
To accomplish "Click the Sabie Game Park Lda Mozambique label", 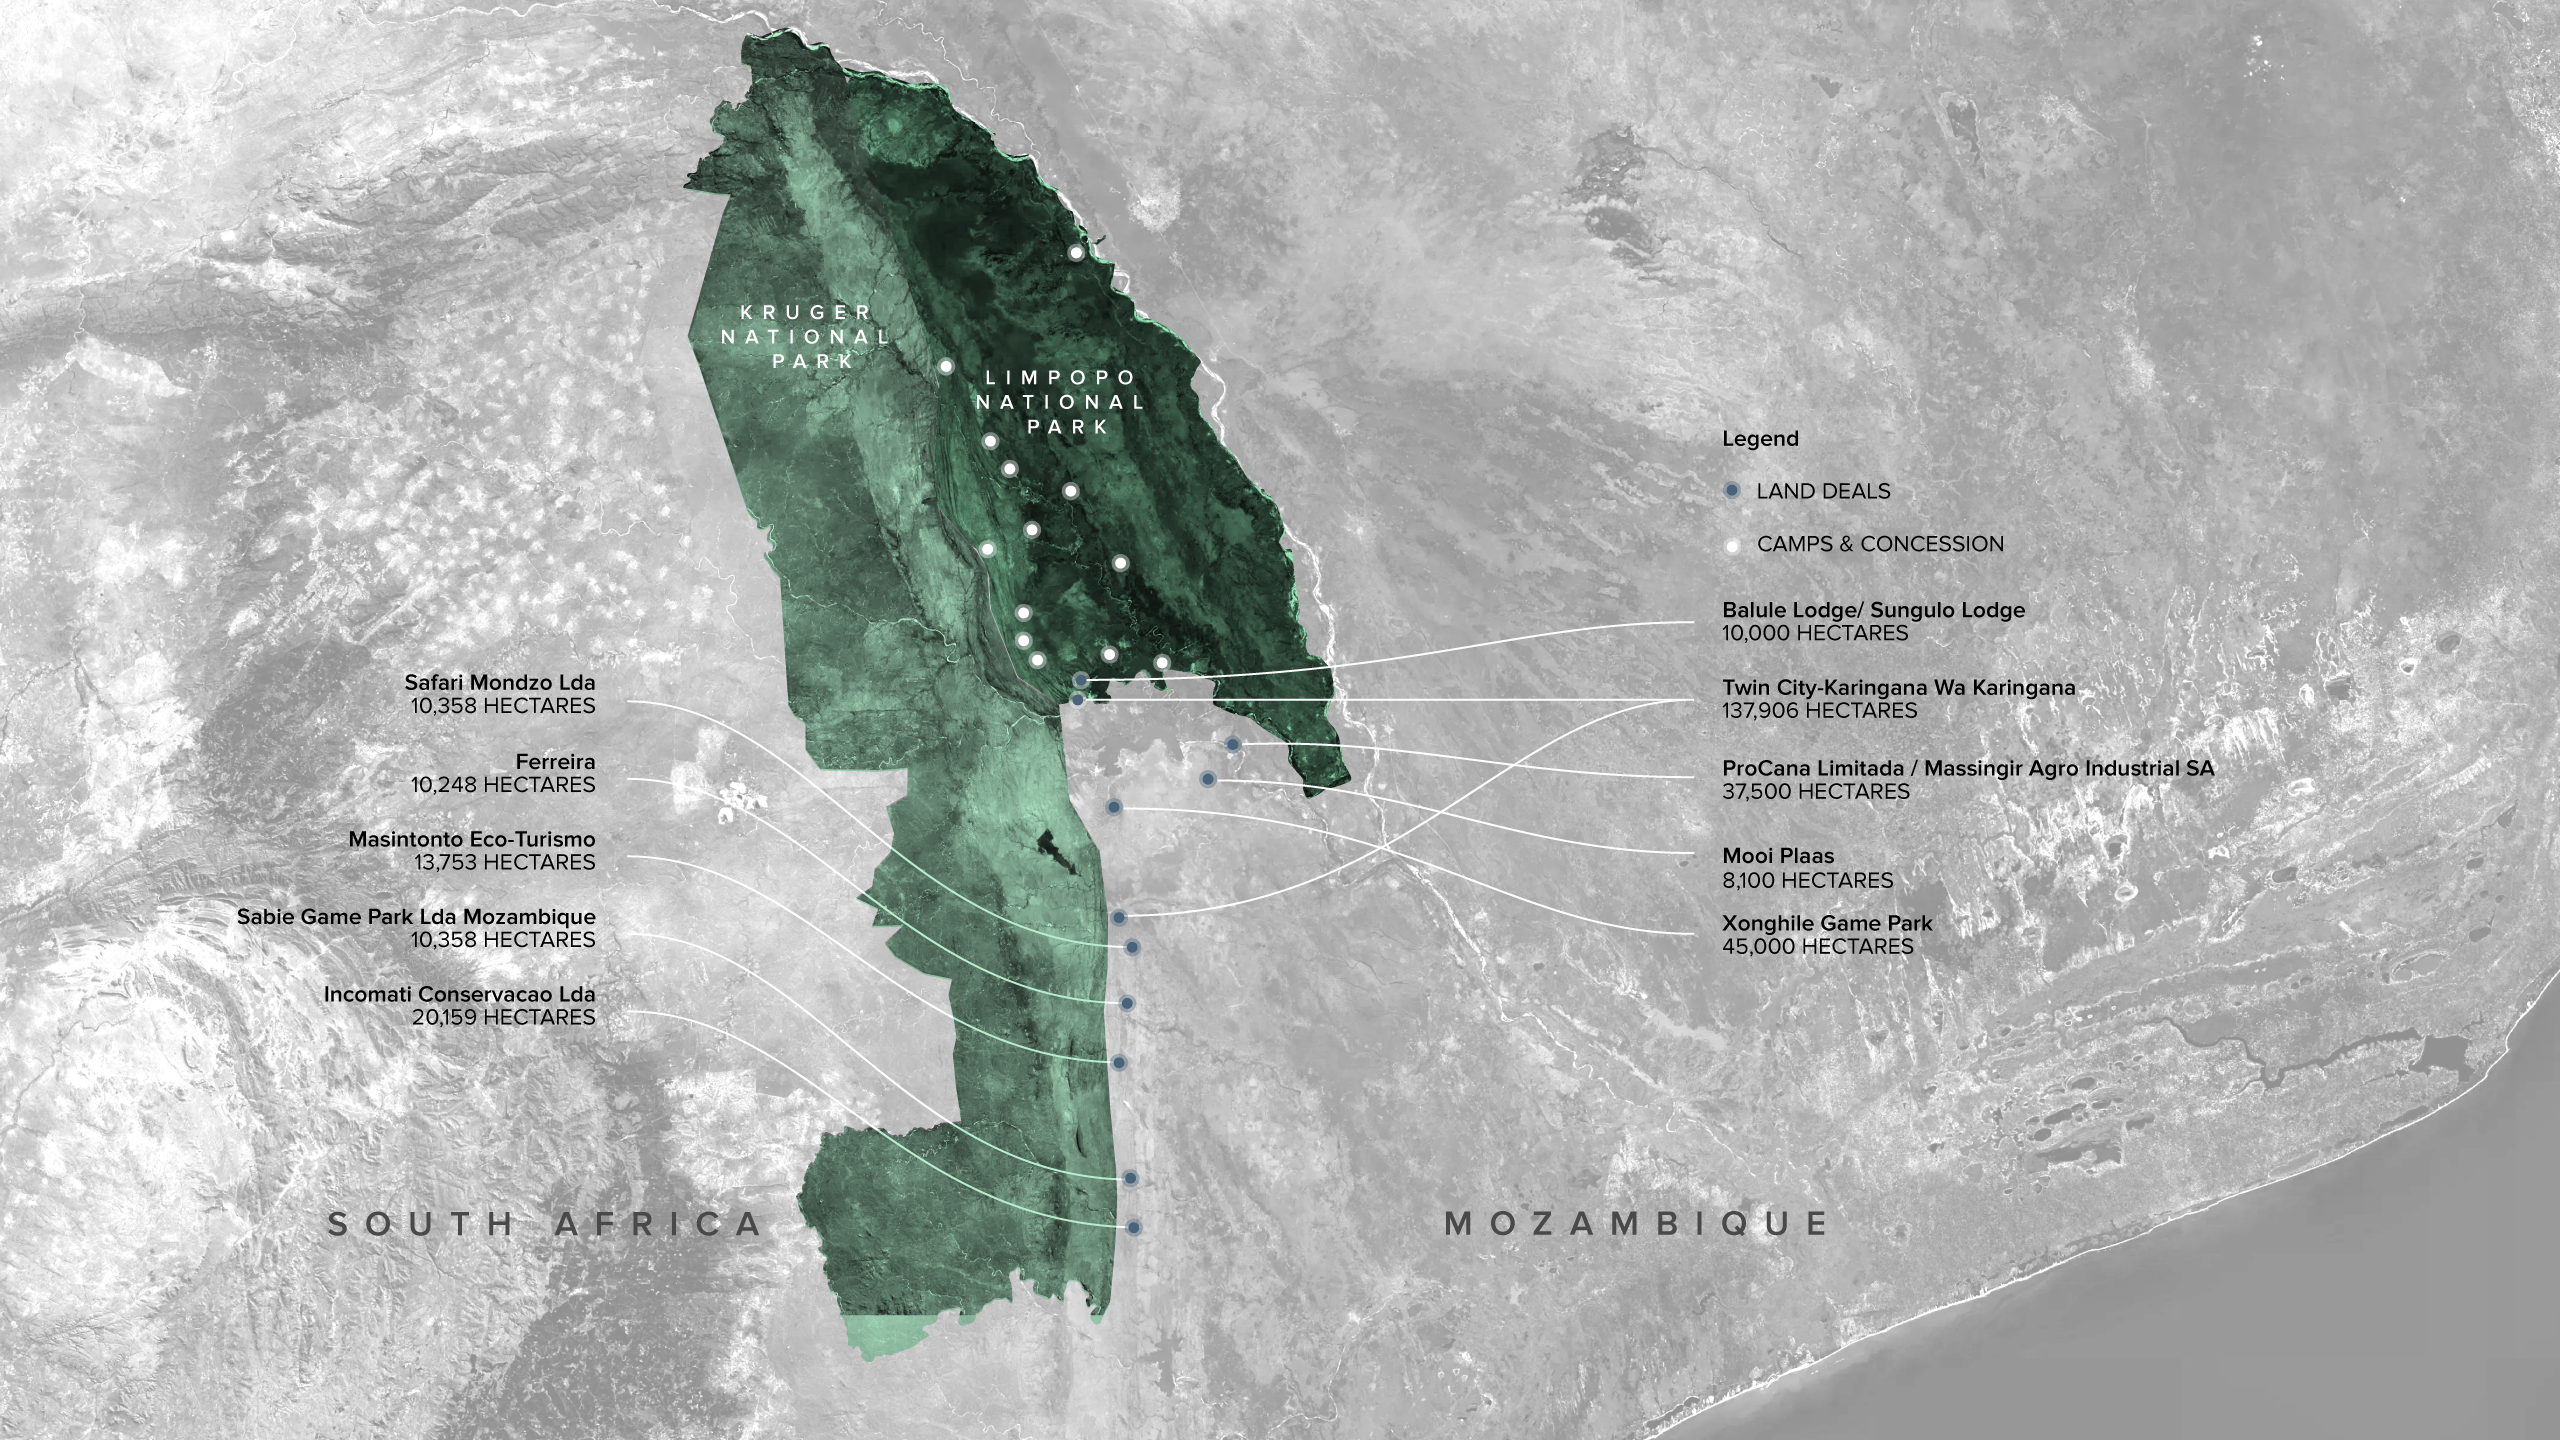I will (415, 917).
